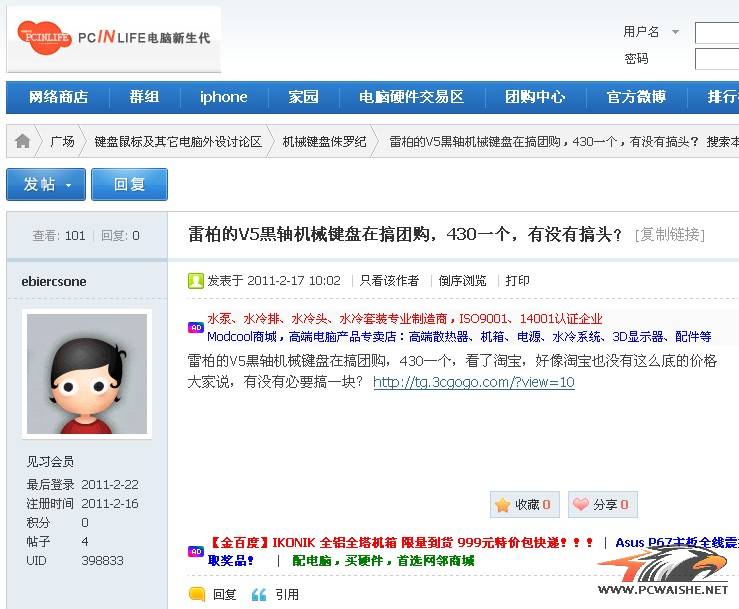Click the 引用 quote link
This screenshot has width=739, height=609.
287,595
